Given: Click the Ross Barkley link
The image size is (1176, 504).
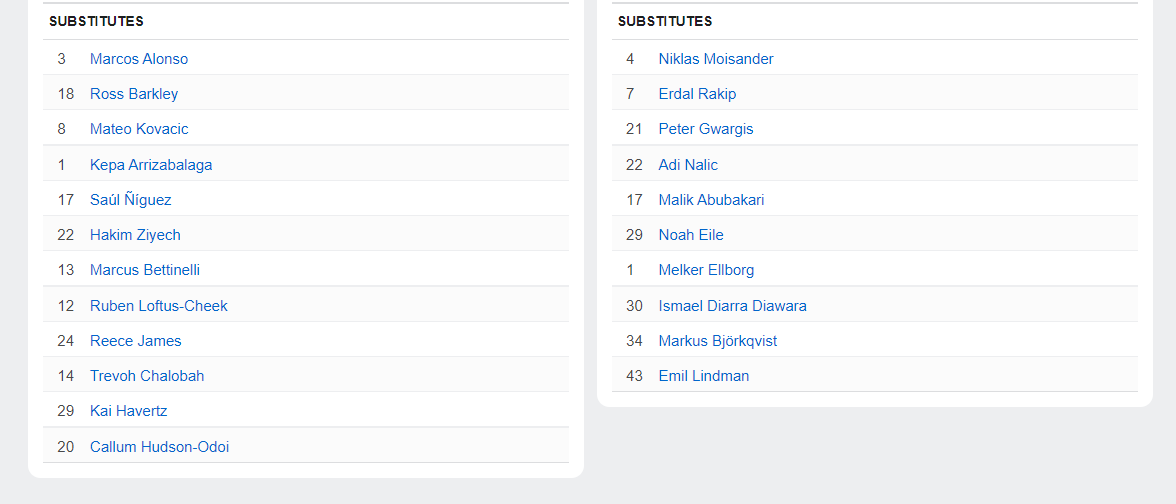Looking at the screenshot, I should (134, 94).
